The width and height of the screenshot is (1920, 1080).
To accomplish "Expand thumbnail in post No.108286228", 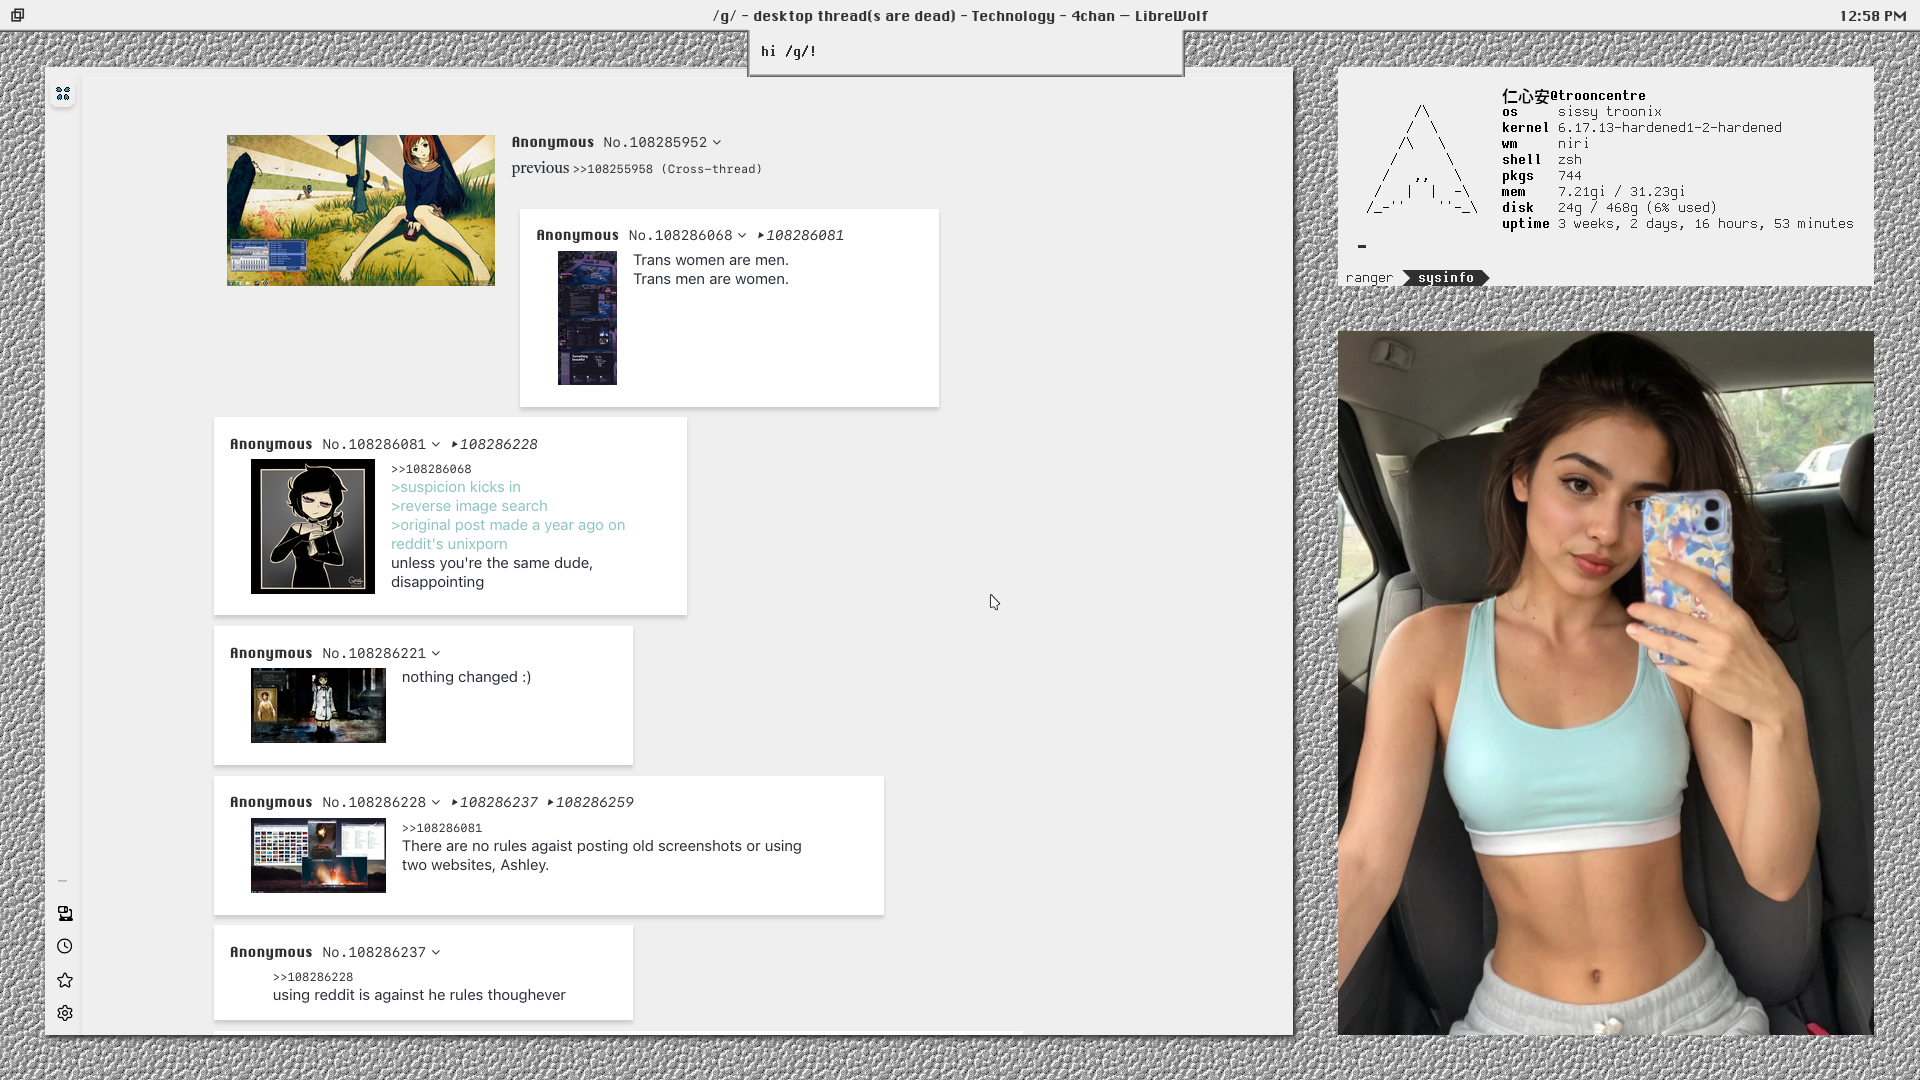I will [318, 855].
